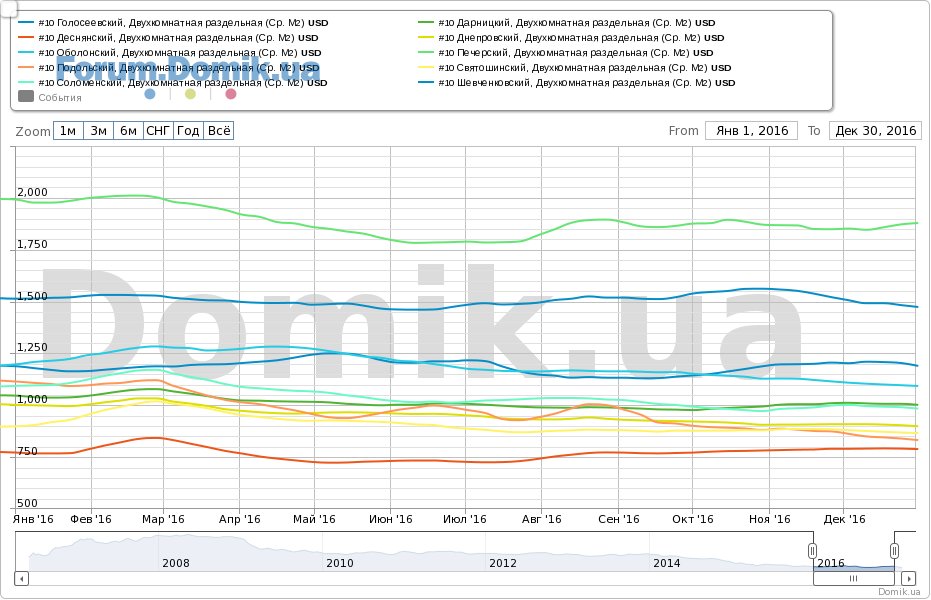Toggle Голосеевский series in legend
931x600 pixels.
173,23
